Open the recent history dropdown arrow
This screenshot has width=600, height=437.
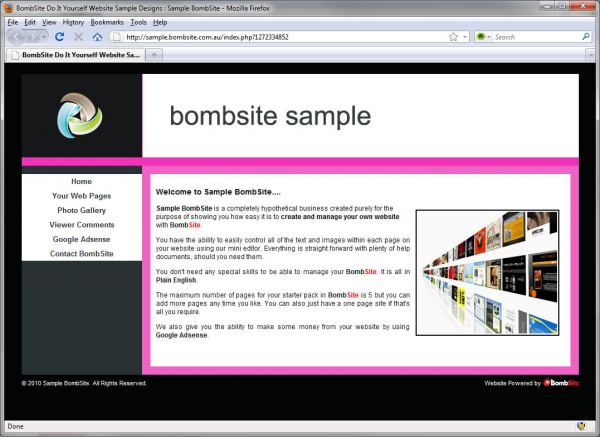[x=44, y=37]
